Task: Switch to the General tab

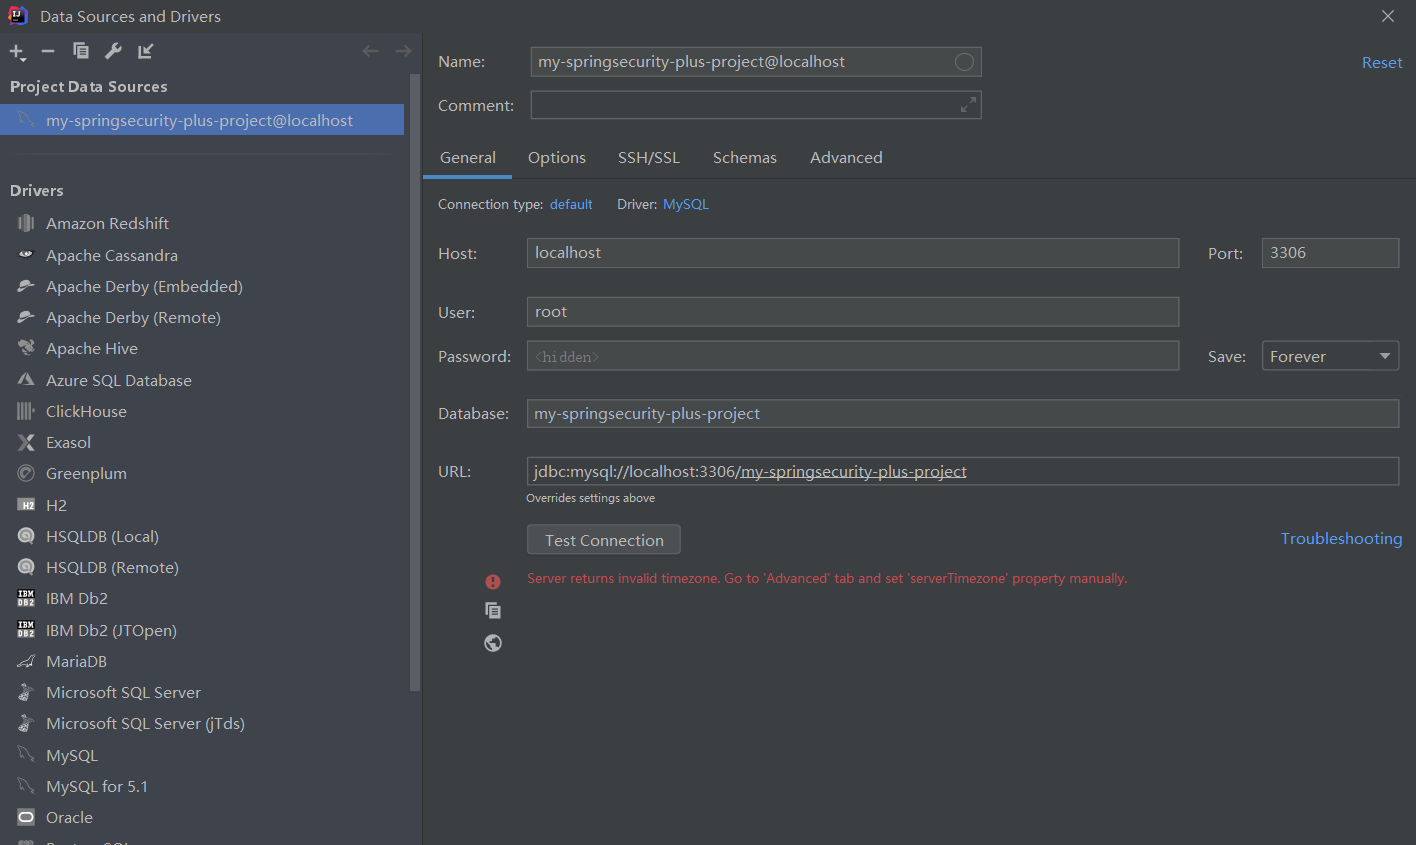Action: tap(468, 158)
